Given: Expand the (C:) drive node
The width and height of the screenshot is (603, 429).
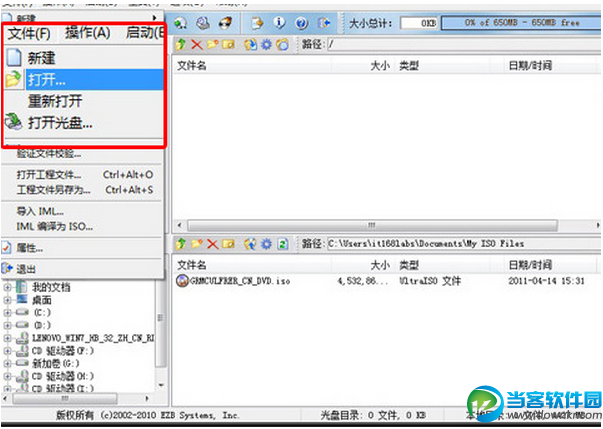Looking at the screenshot, I should point(7,313).
